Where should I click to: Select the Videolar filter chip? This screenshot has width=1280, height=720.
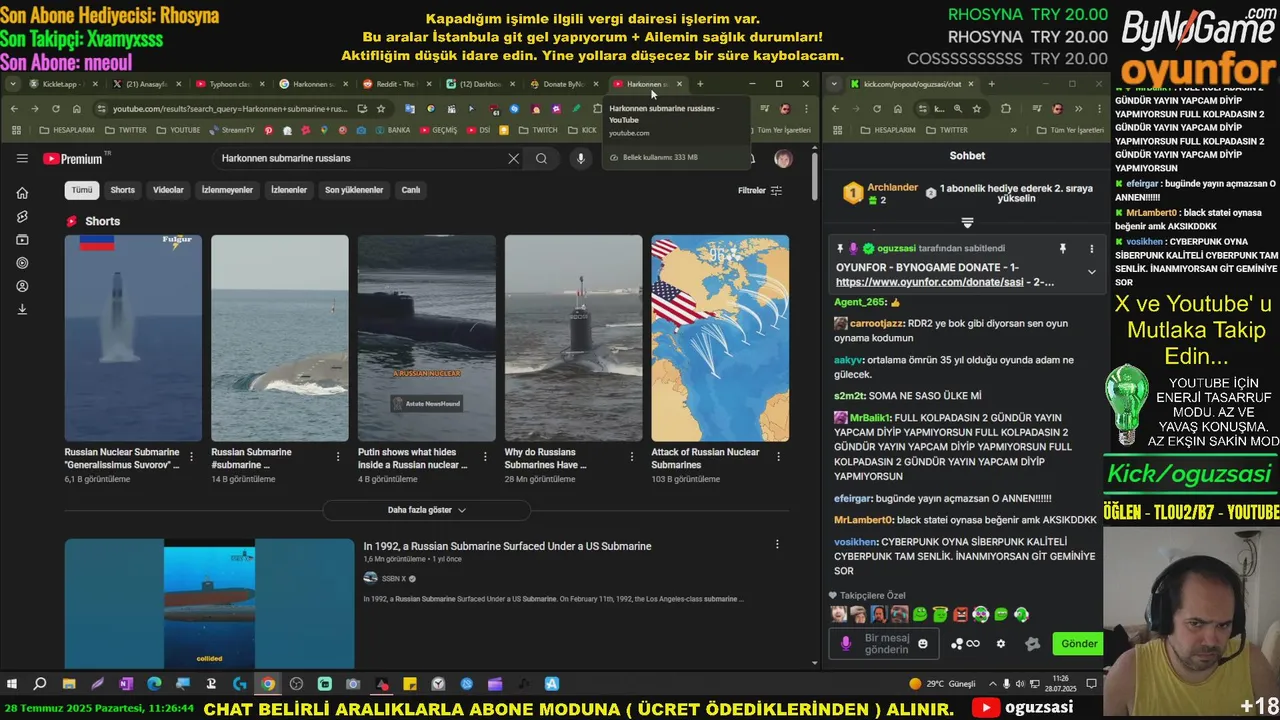[x=168, y=190]
